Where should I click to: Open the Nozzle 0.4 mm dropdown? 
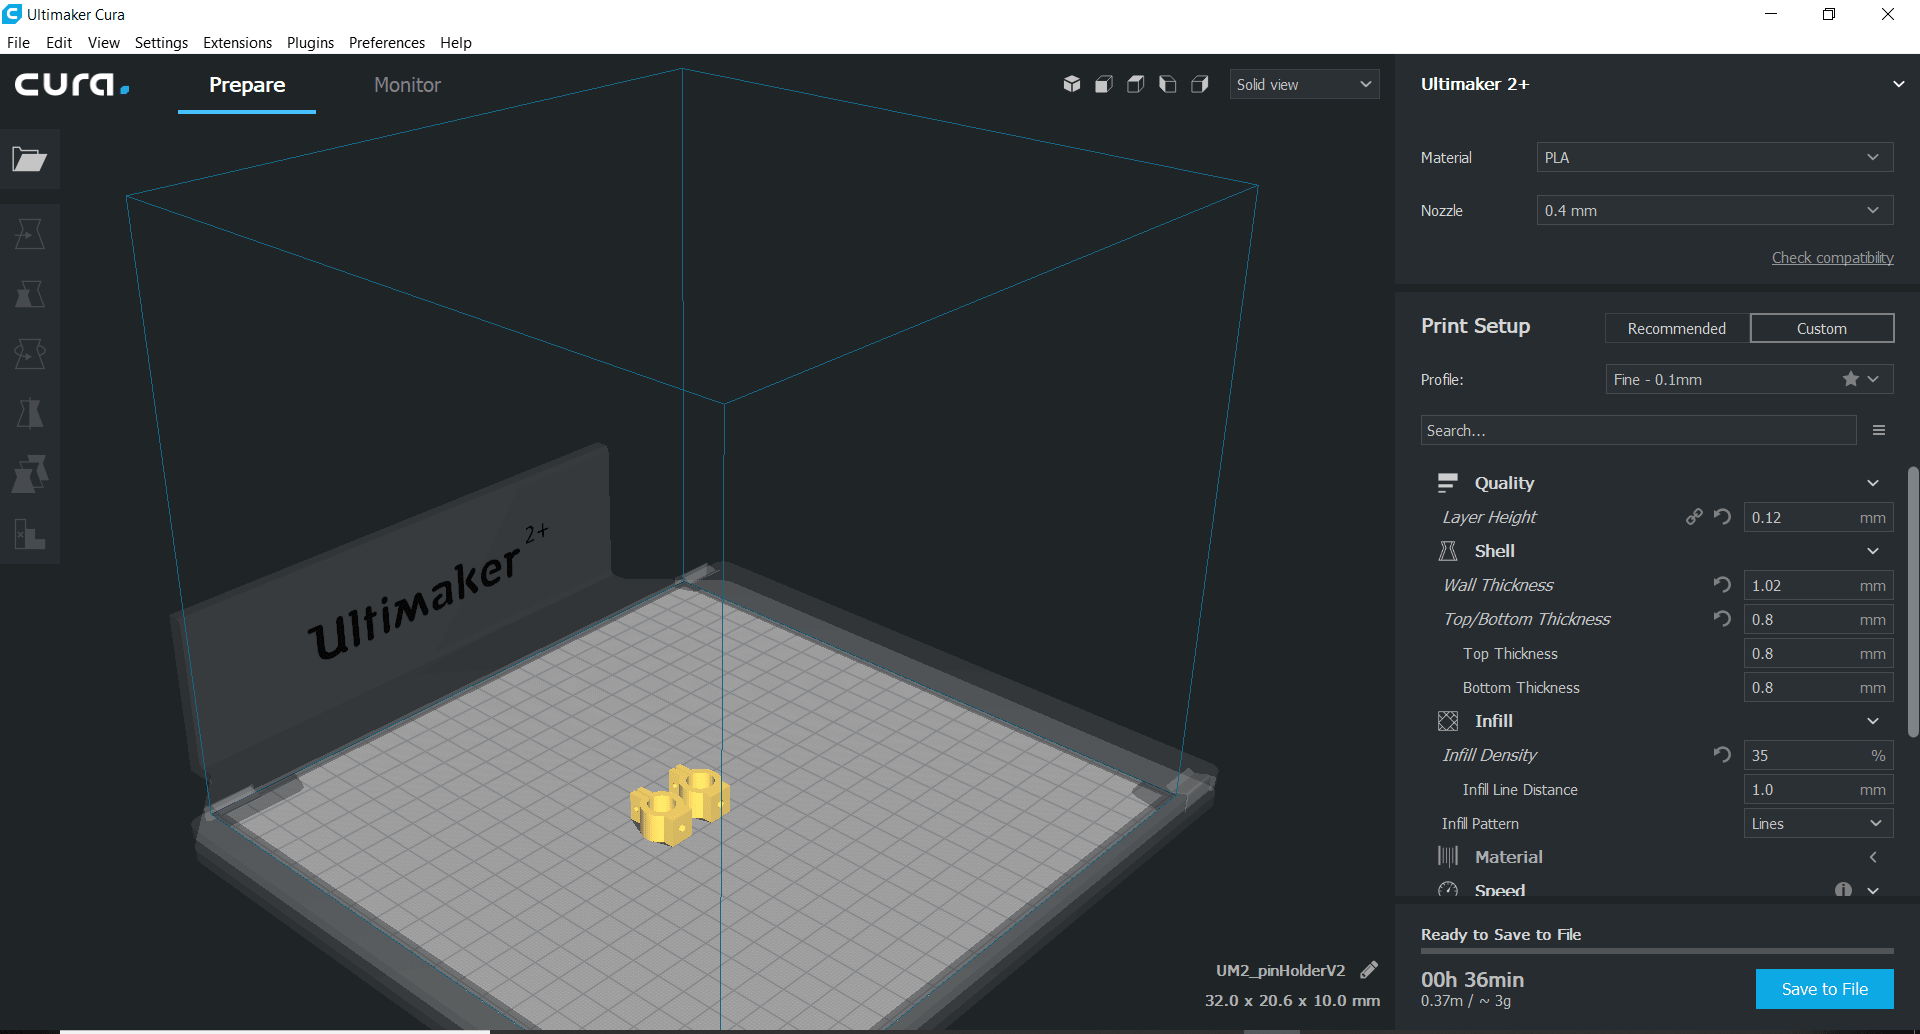tap(1714, 210)
